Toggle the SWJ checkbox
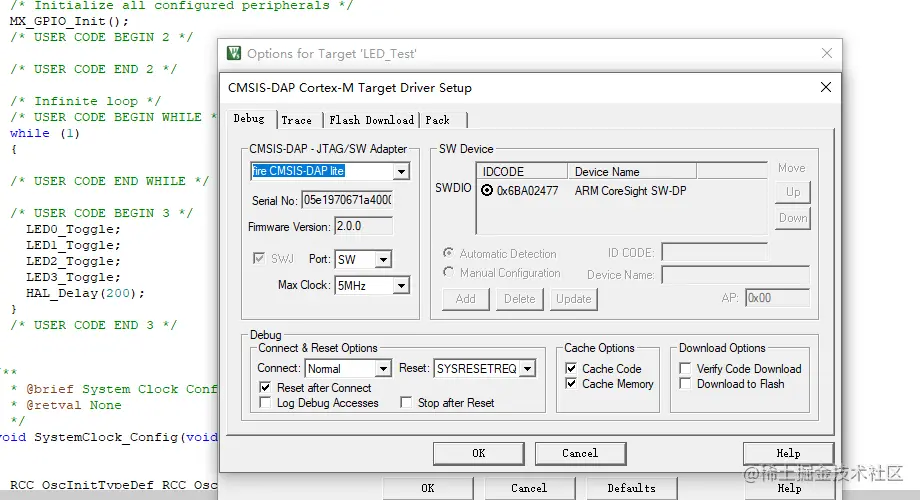This screenshot has width=920, height=500. point(259,258)
